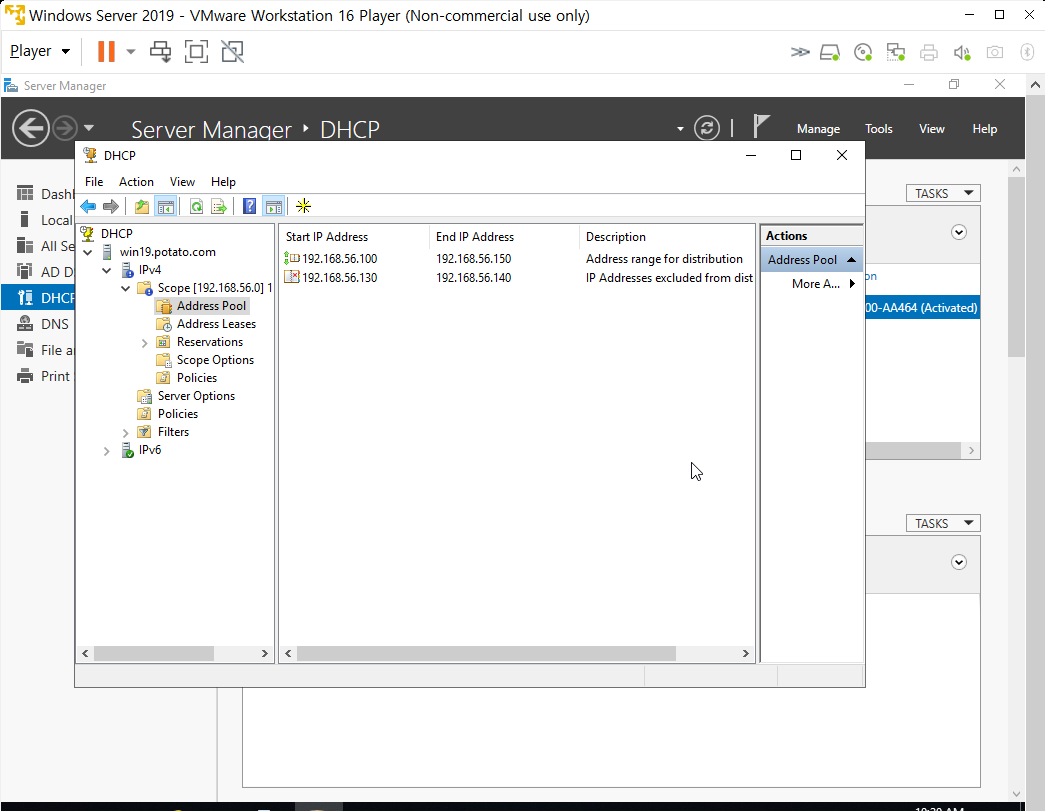Toggle Show/Hide Console Tree toolbar icon
Screen dimensions: 1045x811
pos(165,207)
